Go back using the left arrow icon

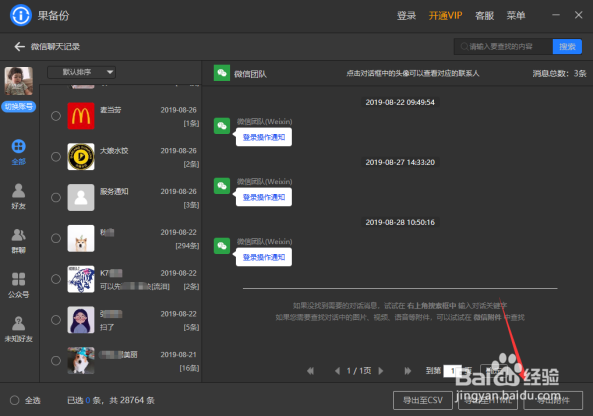[x=20, y=47]
